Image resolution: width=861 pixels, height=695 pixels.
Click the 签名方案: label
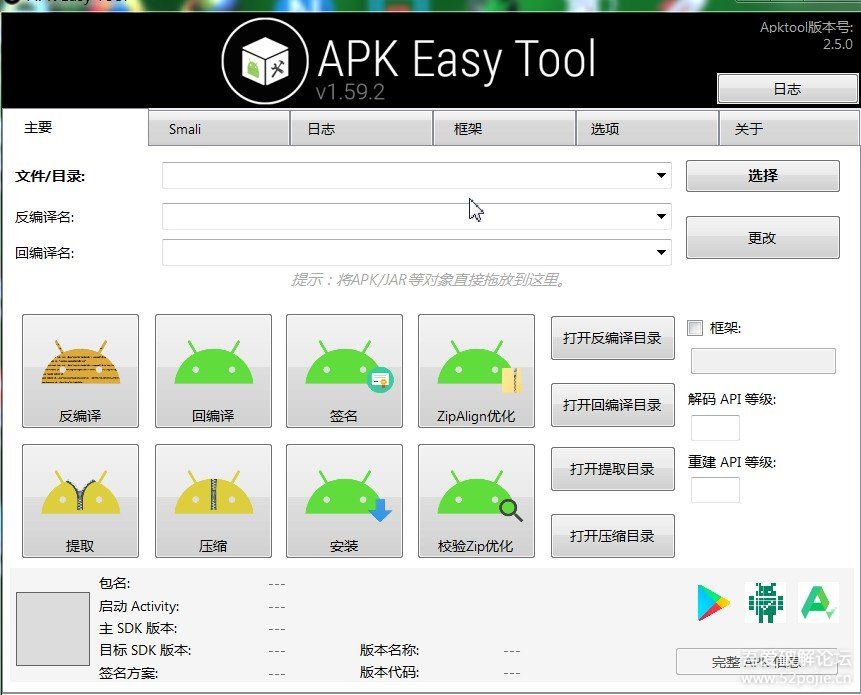tap(128, 672)
